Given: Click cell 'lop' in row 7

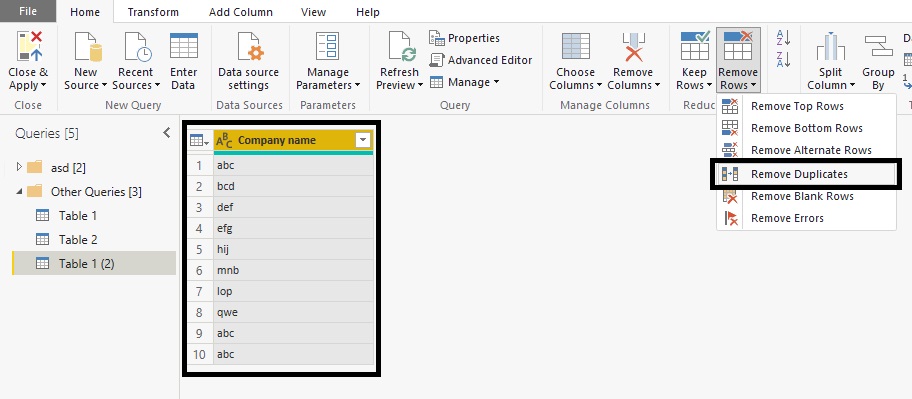Looking at the screenshot, I should 293,291.
